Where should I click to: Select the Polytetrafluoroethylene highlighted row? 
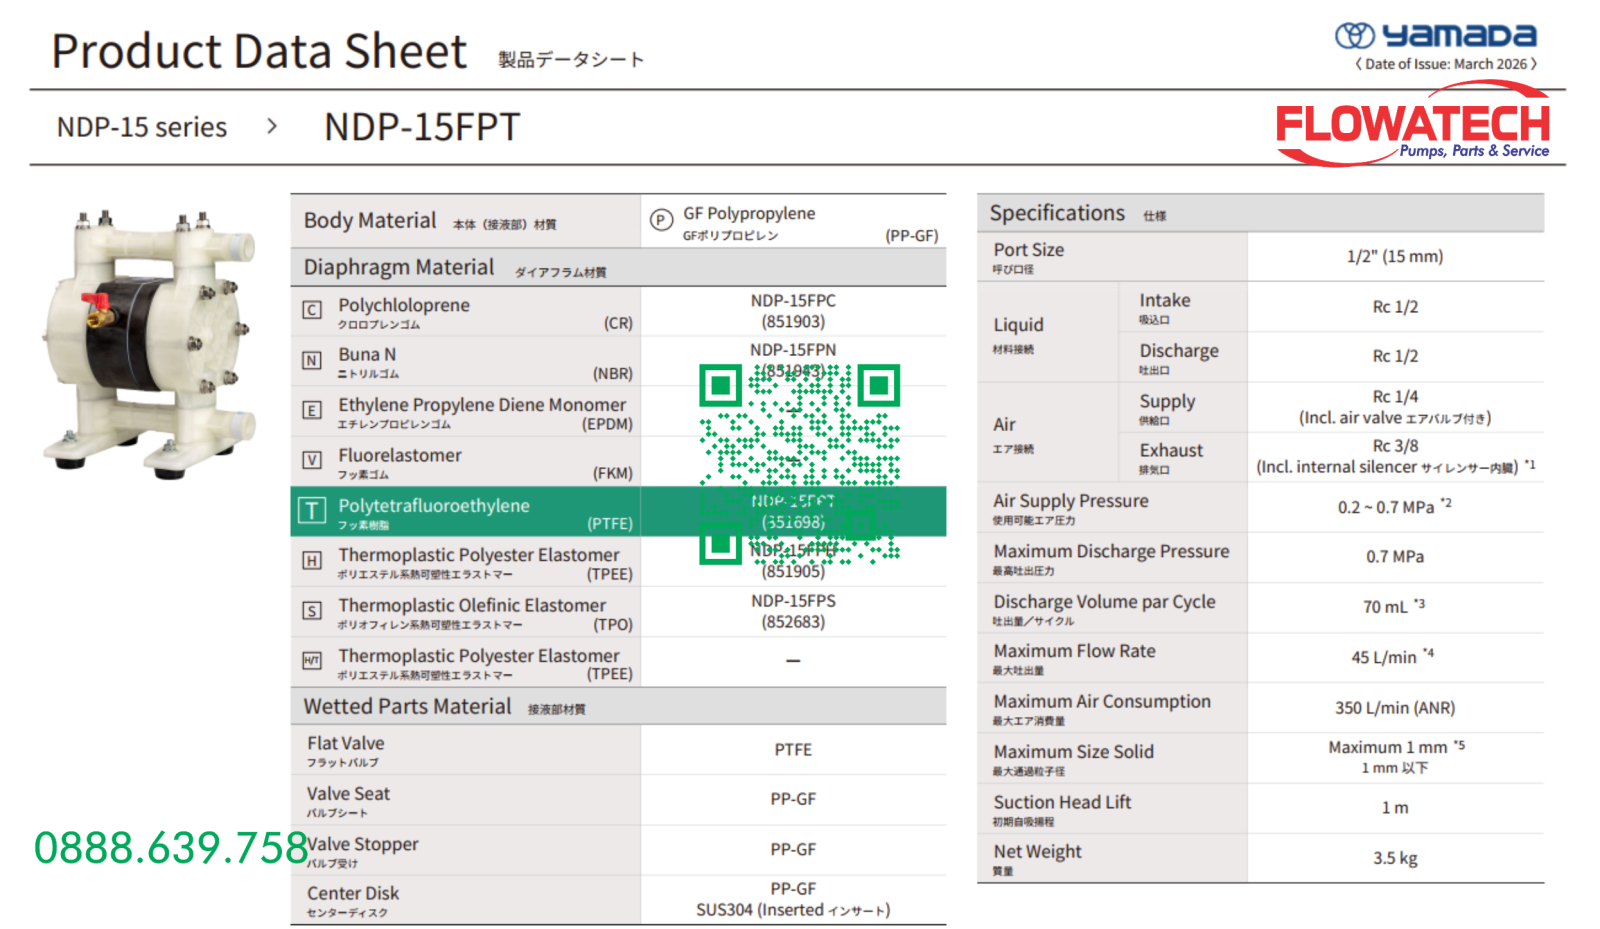[x=618, y=511]
